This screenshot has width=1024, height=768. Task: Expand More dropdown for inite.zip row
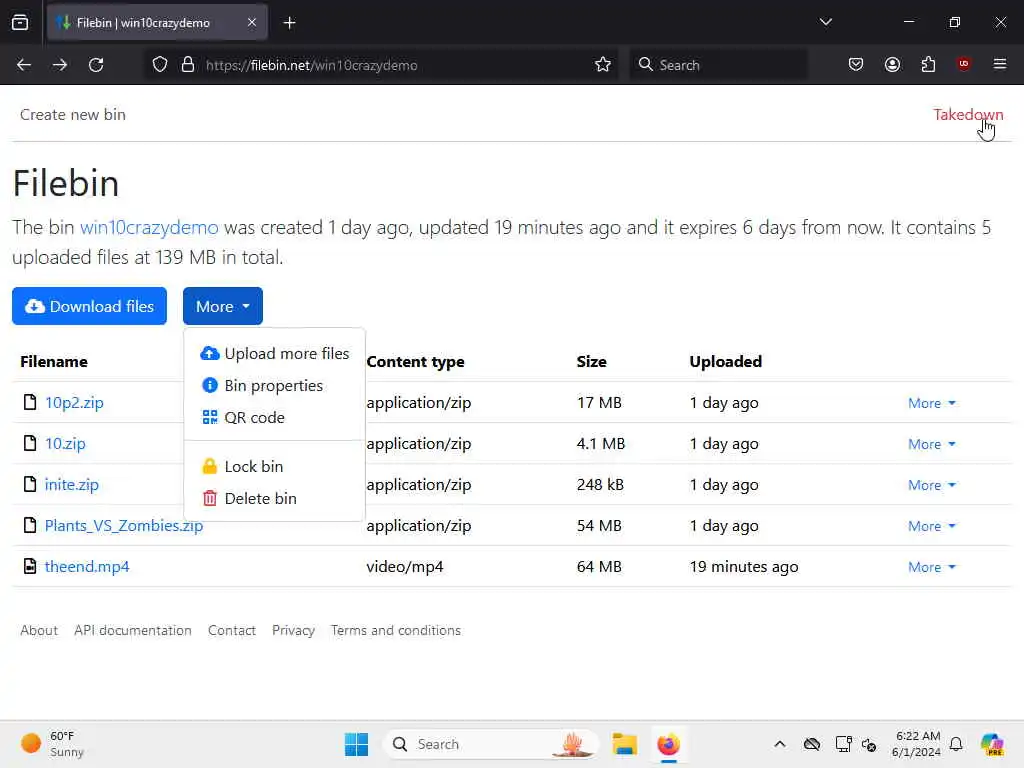tap(932, 485)
